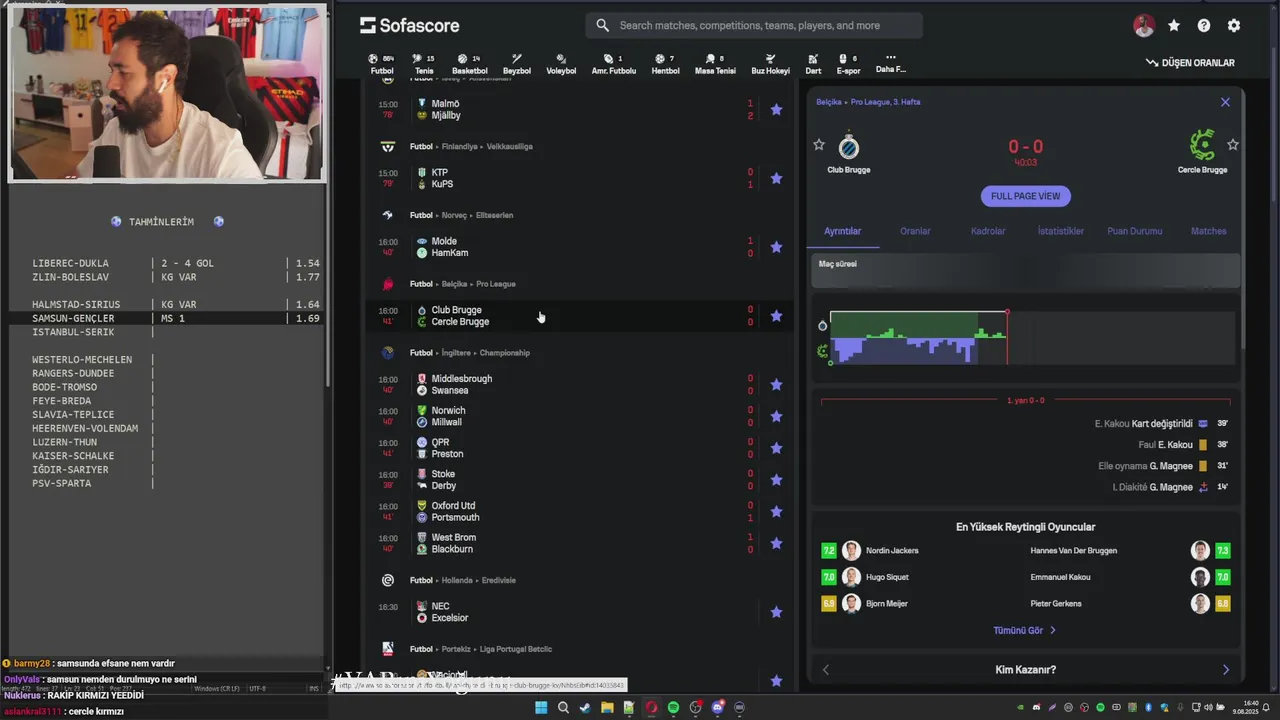Open the help question mark icon
Screen dimensions: 1280x720
1204,26
